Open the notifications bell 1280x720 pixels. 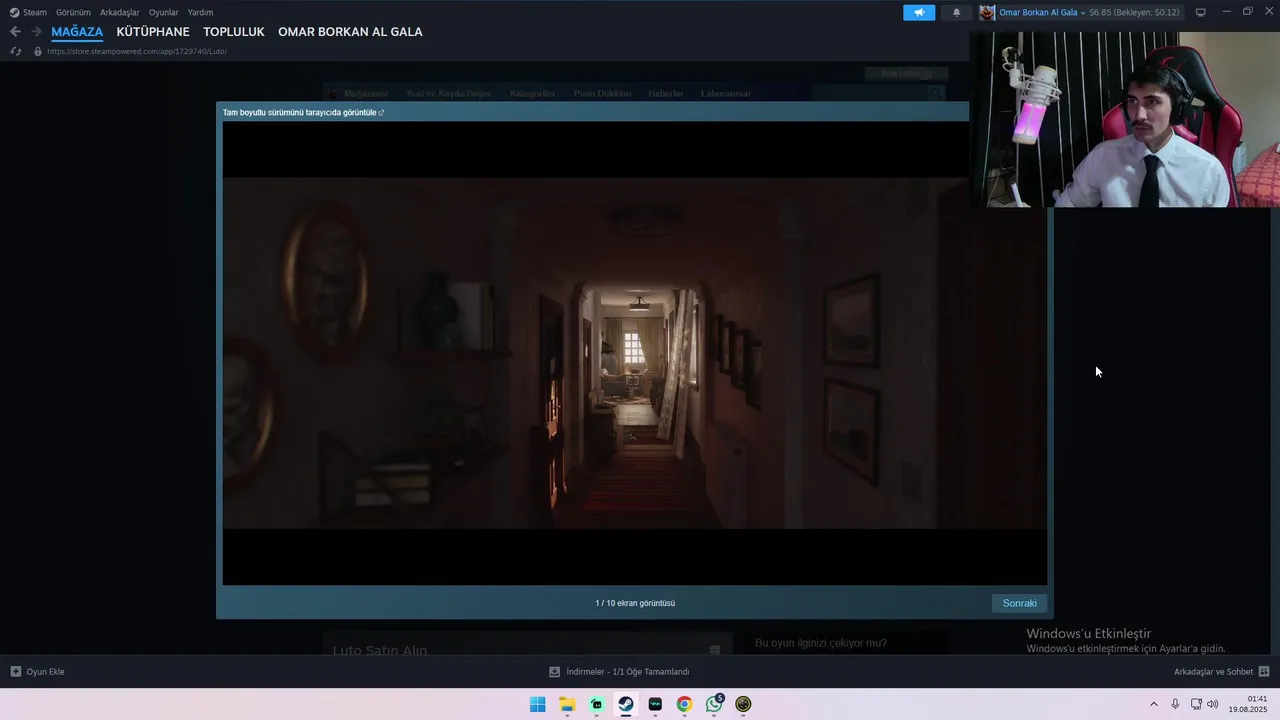click(956, 12)
